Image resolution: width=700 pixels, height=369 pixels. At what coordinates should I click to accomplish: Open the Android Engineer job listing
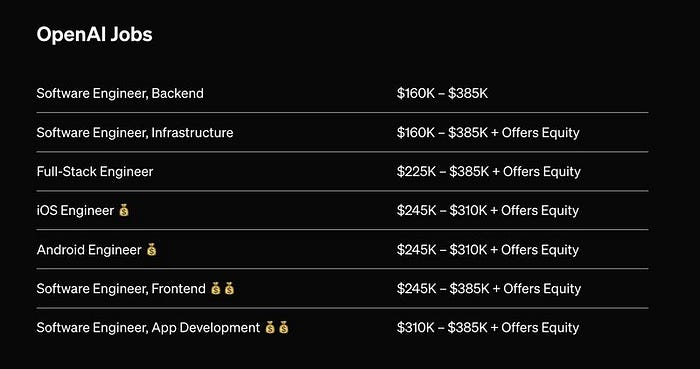(89, 249)
